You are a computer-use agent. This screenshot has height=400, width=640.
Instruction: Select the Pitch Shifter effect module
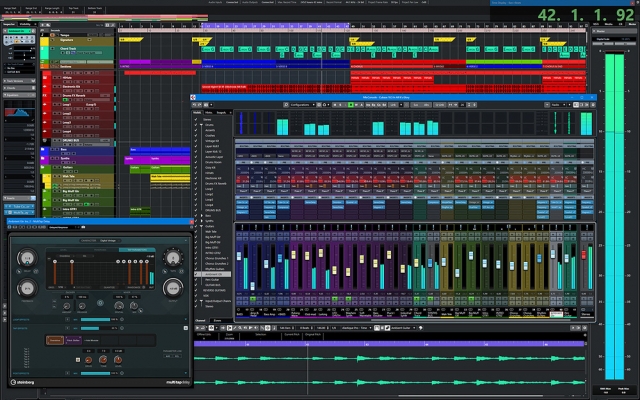73,340
